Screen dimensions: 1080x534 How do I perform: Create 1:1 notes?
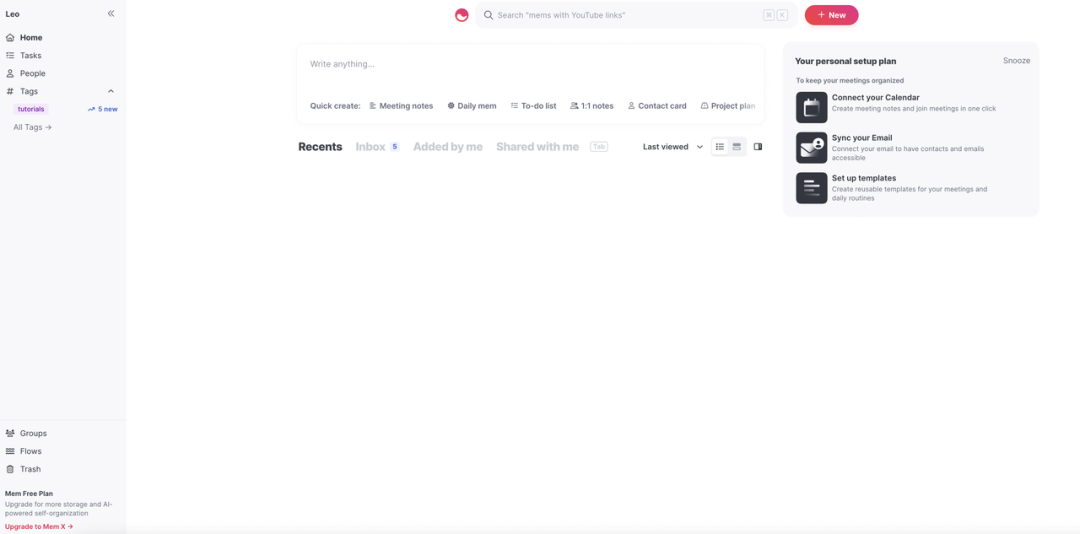(592, 106)
